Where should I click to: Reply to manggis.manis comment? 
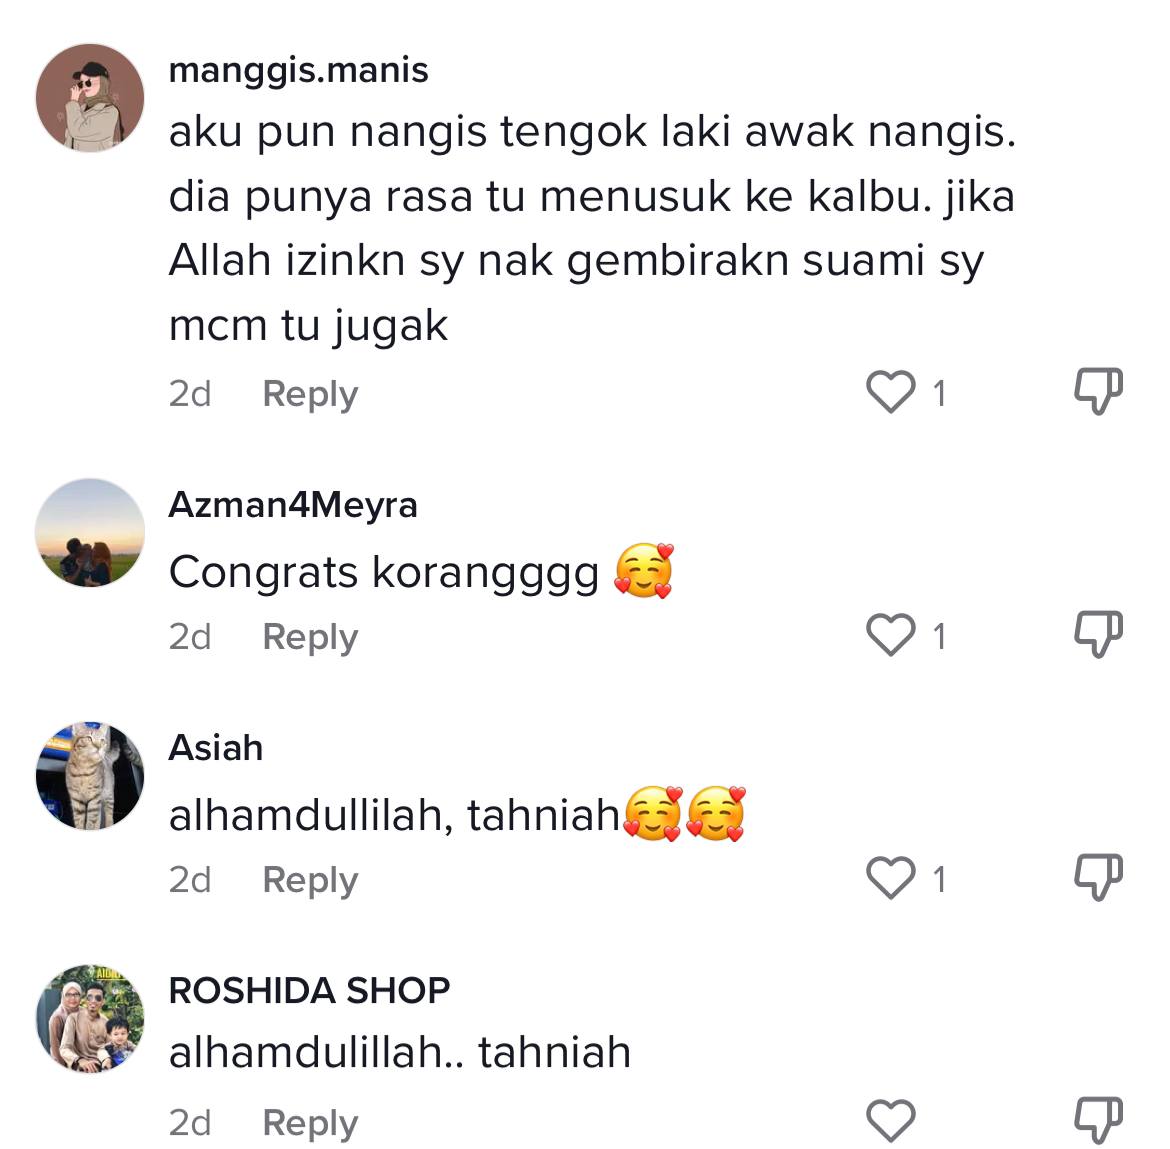tap(310, 395)
